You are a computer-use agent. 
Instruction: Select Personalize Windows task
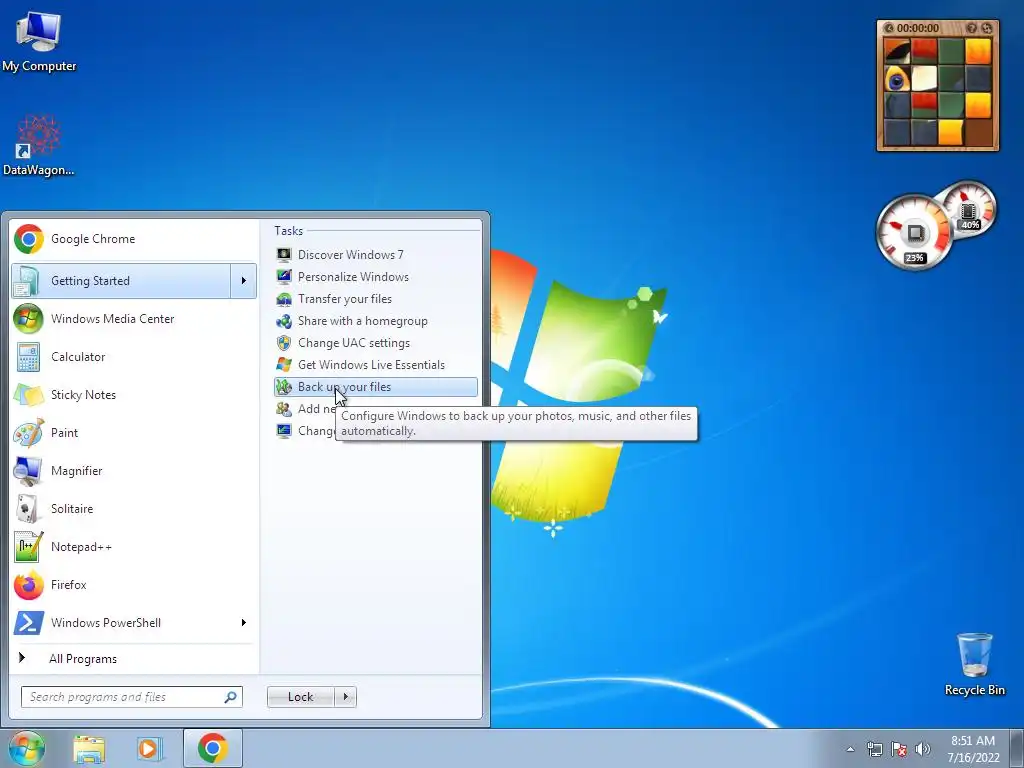[376, 277]
